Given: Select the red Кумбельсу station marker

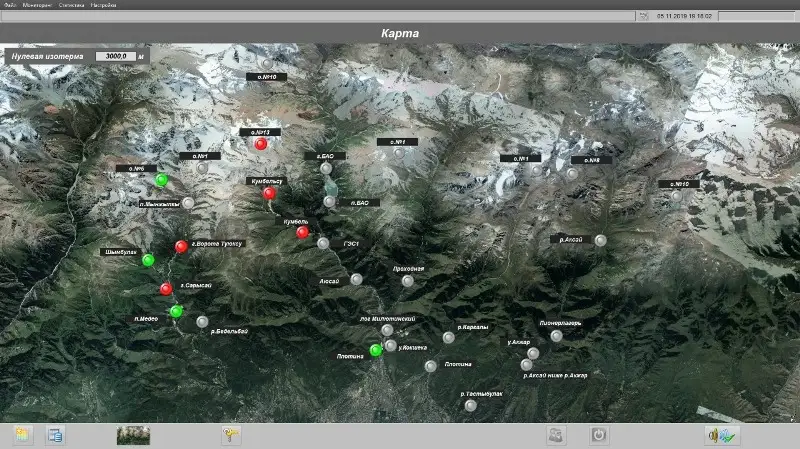Looking at the screenshot, I should [x=269, y=194].
